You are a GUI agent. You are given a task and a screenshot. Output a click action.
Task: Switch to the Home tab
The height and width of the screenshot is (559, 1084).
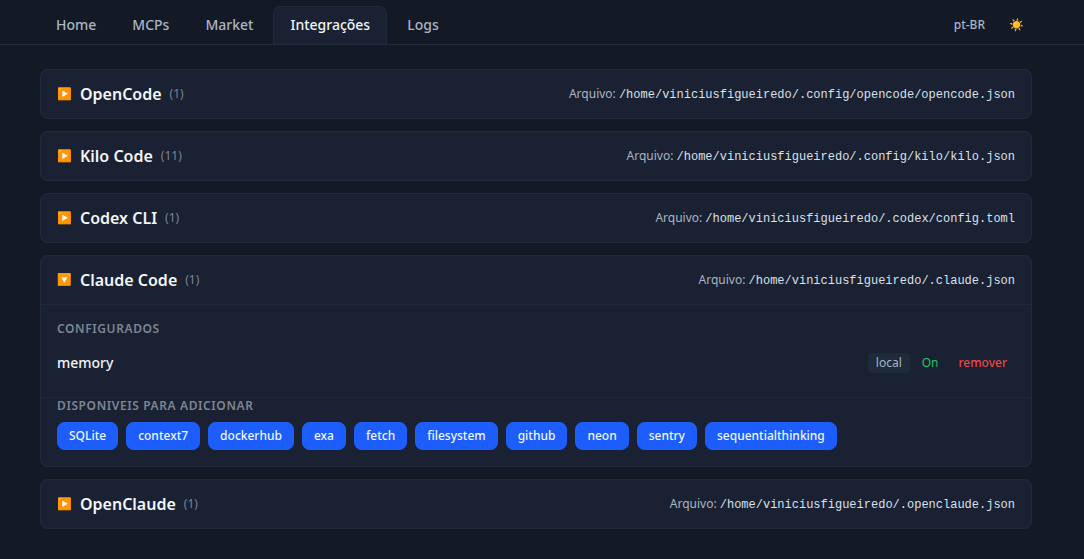(x=76, y=26)
